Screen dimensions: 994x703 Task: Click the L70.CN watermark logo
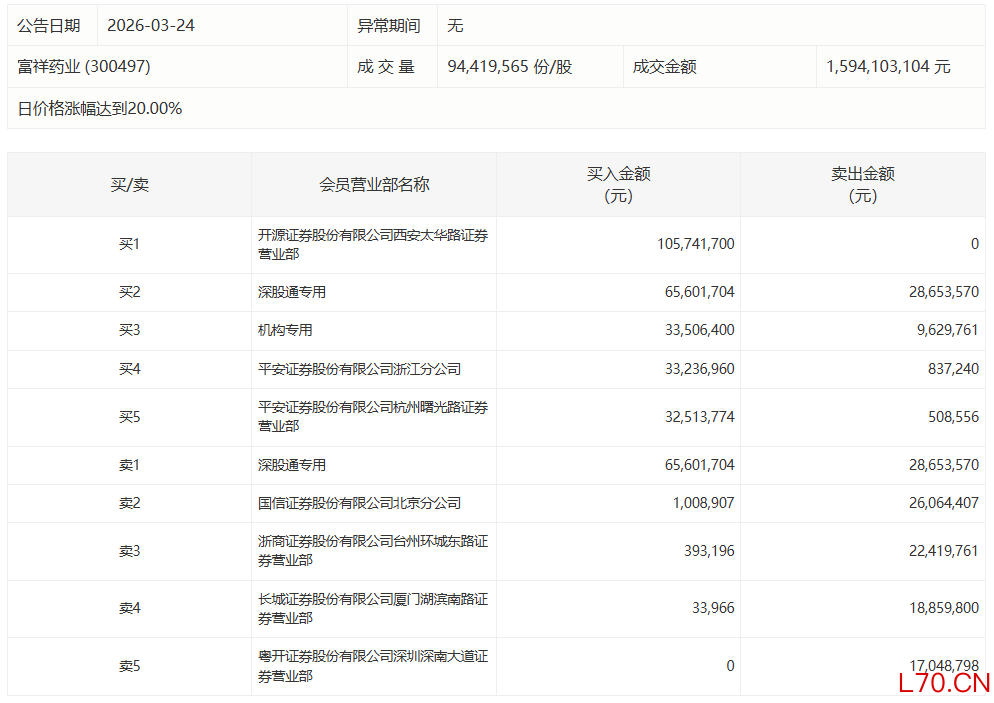point(943,683)
